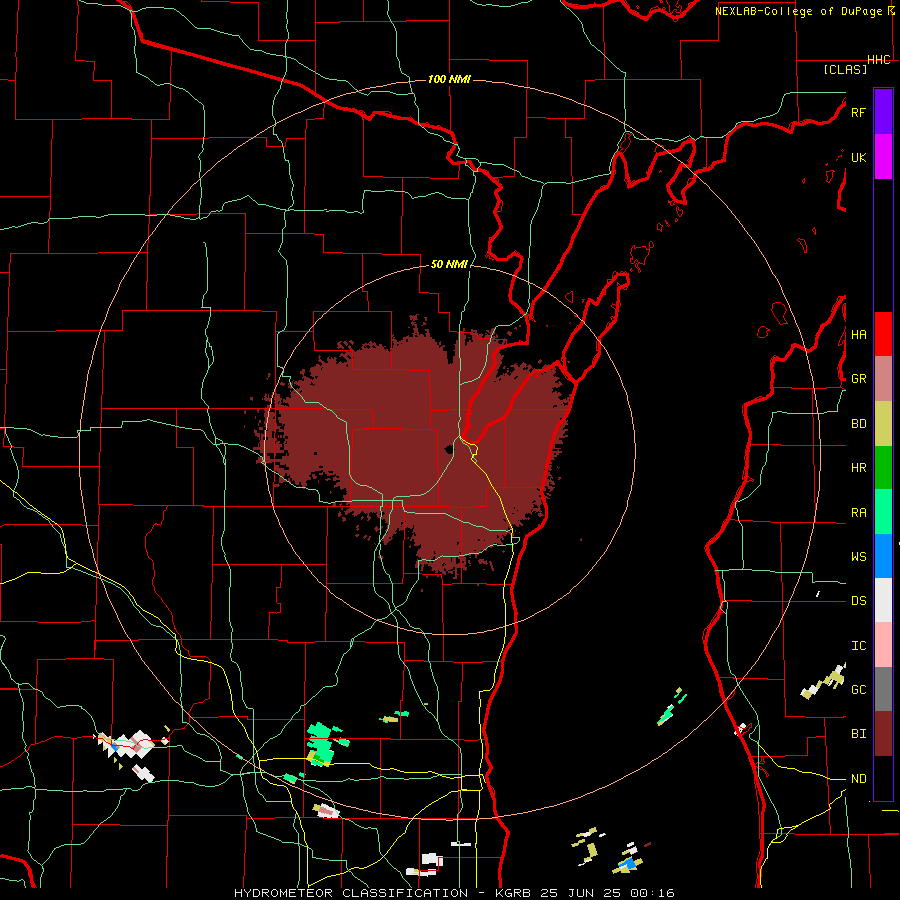Select the light pink IC legend swatch
The height and width of the screenshot is (900, 900).
(x=883, y=645)
